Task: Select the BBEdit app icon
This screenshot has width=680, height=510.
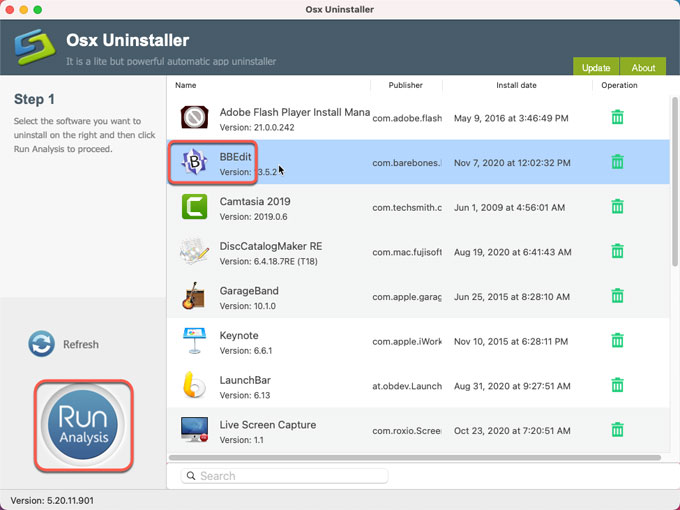Action: pos(194,162)
